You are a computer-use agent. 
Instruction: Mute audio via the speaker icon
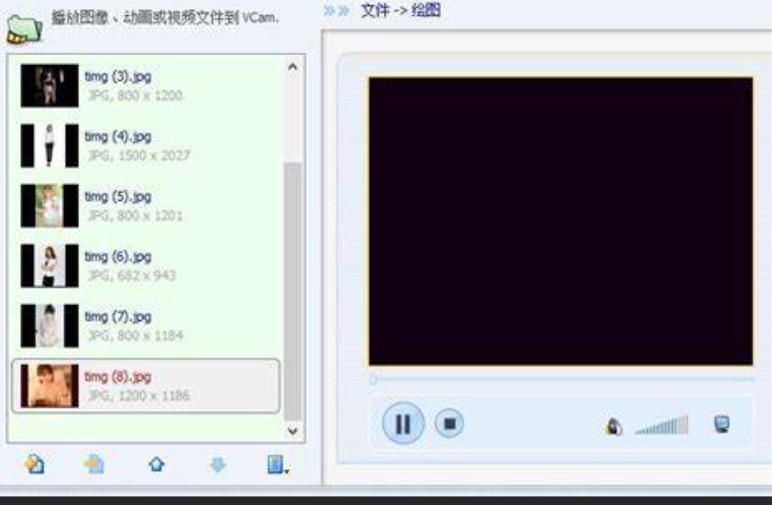pyautogui.click(x=613, y=426)
